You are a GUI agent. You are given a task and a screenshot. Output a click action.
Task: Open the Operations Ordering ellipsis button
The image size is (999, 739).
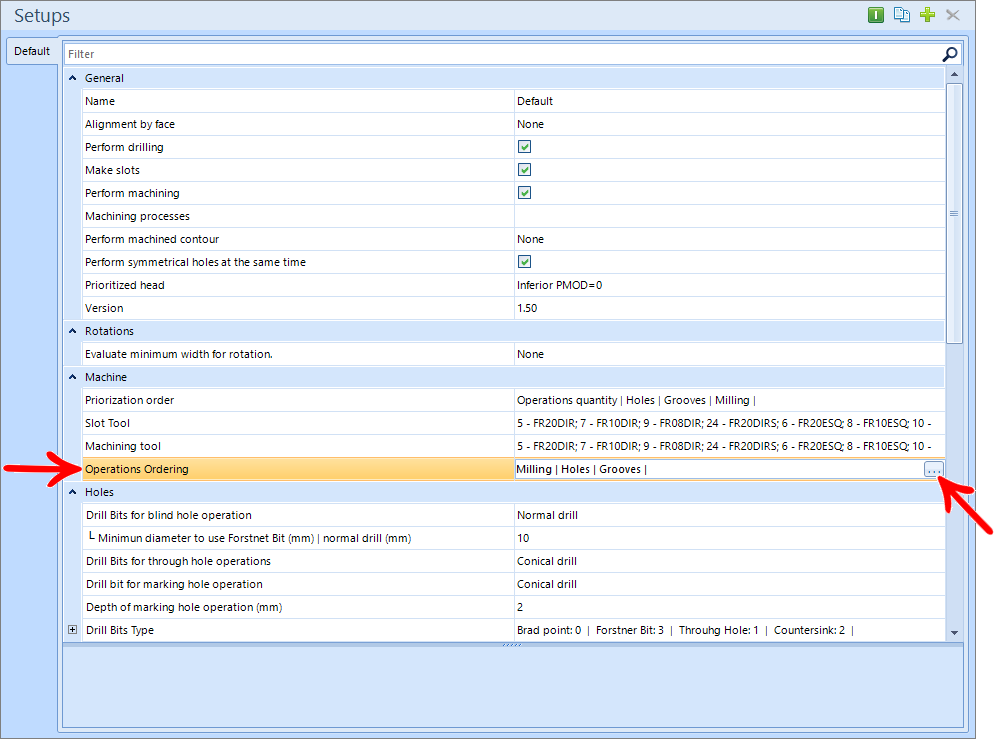pyautogui.click(x=933, y=470)
